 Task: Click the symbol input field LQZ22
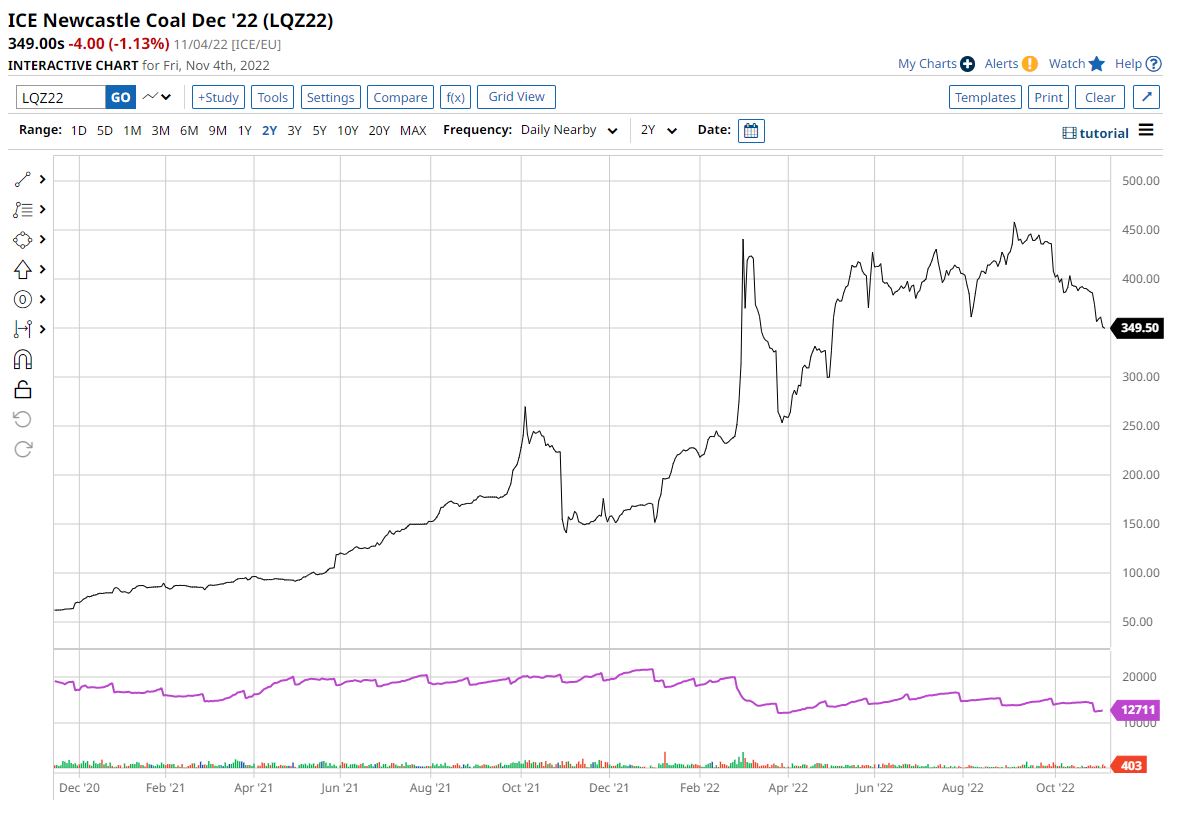pos(61,97)
